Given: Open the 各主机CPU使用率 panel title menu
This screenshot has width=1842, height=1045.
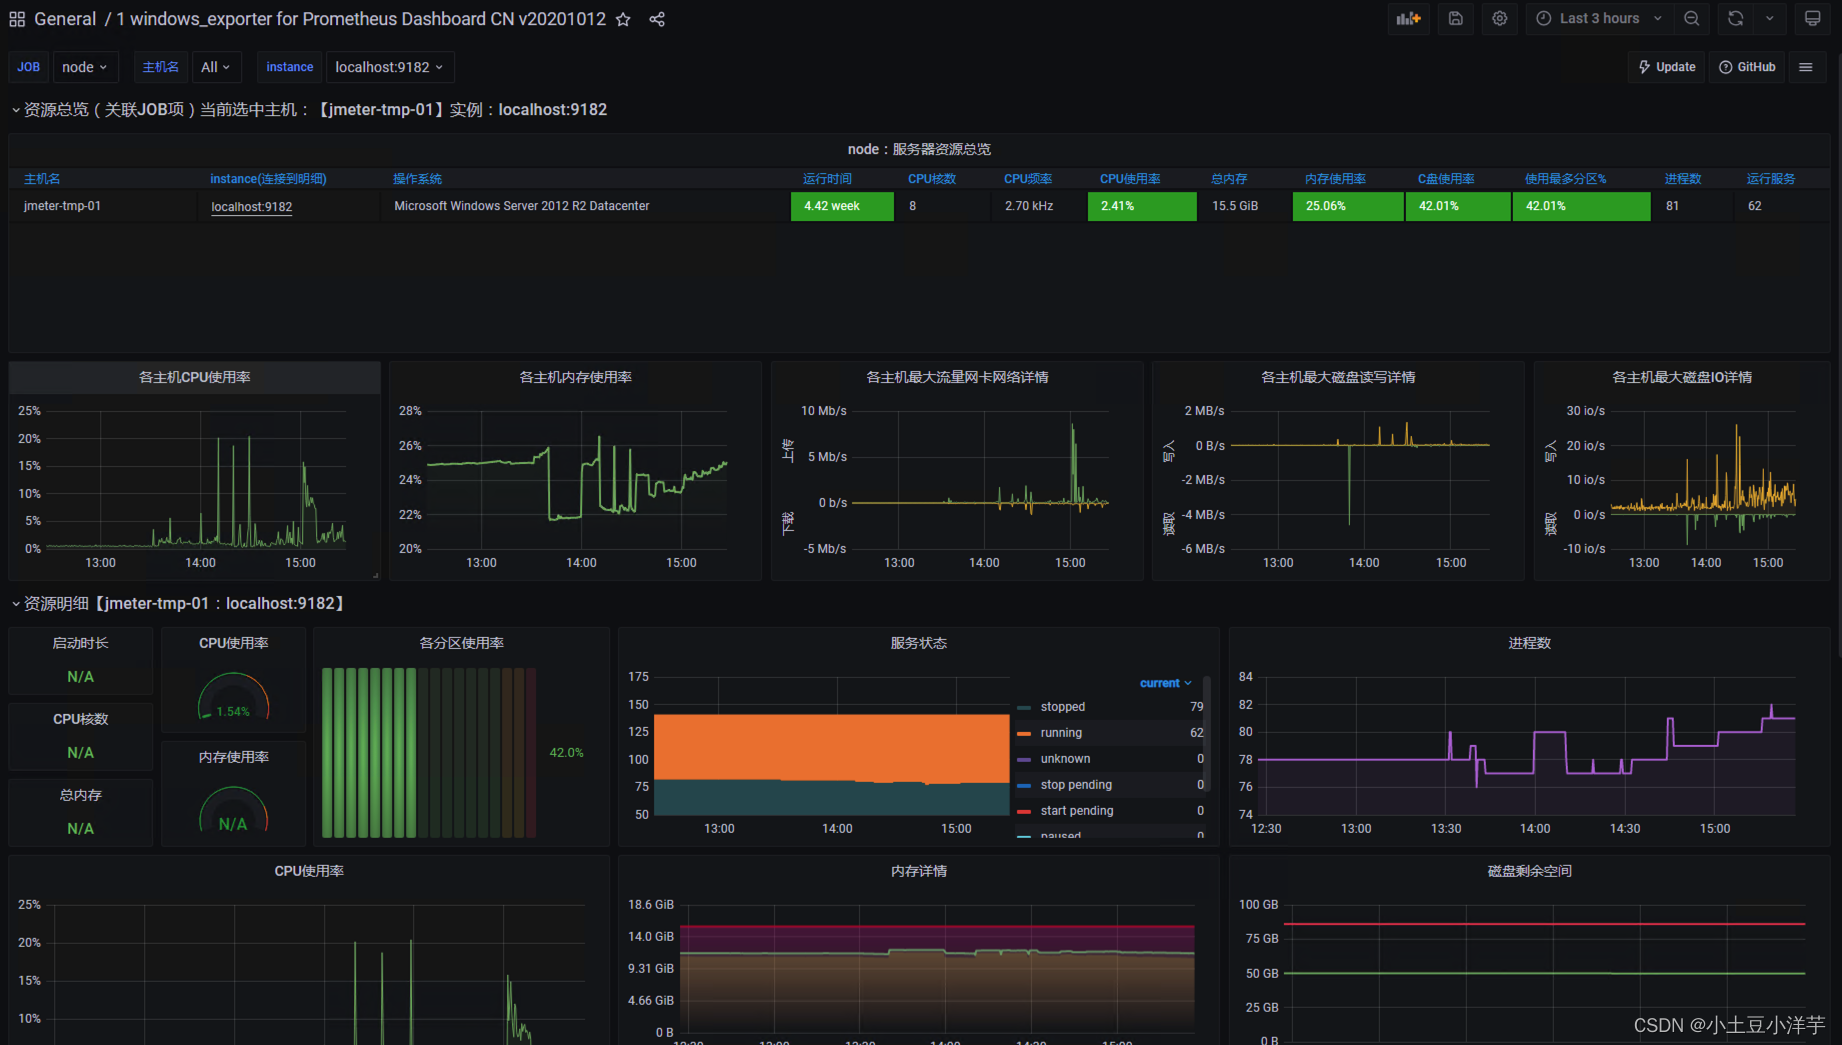Looking at the screenshot, I should pyautogui.click(x=195, y=377).
